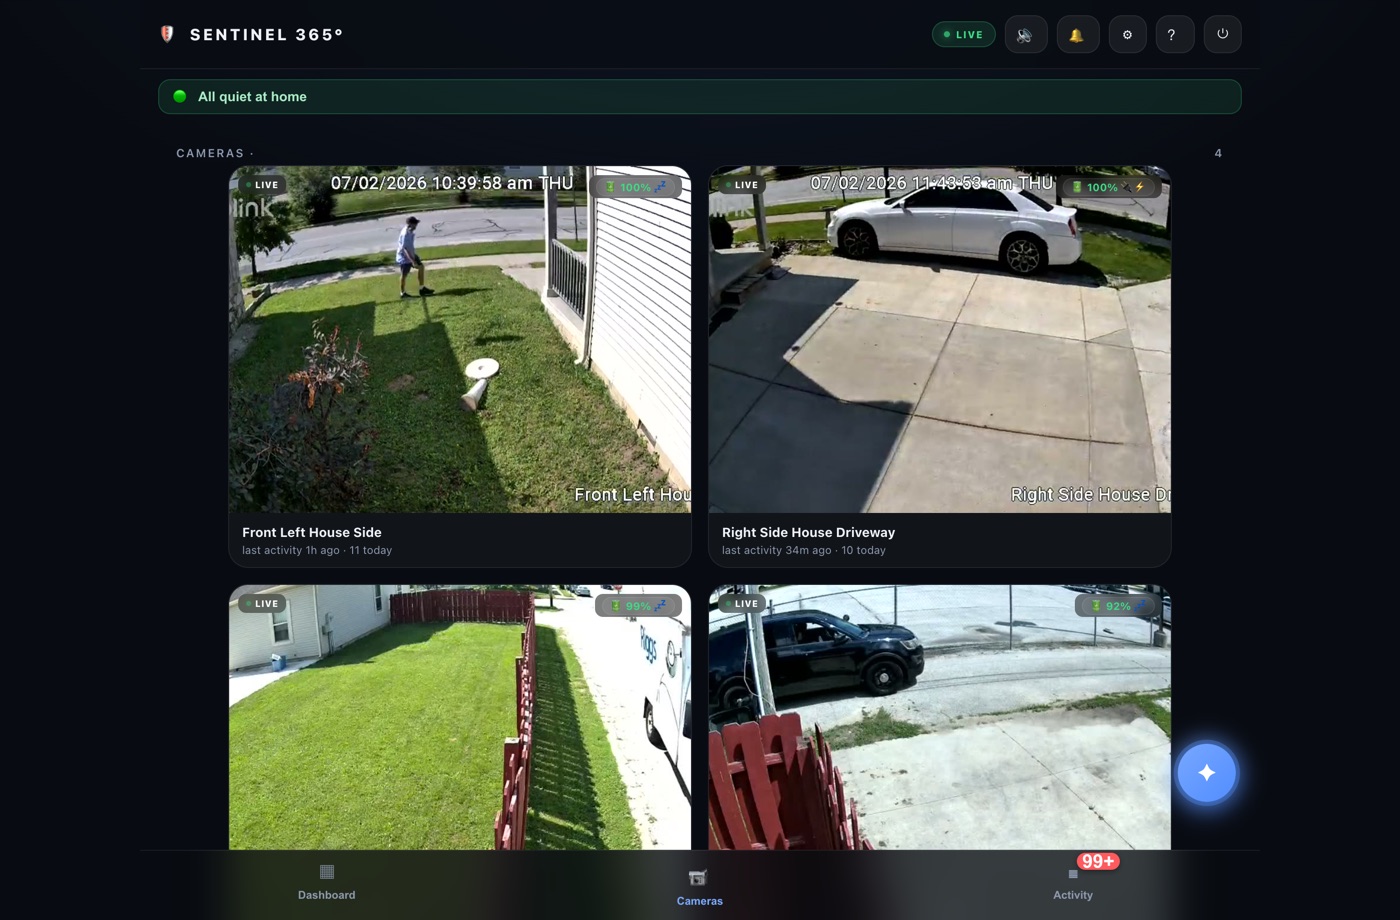Click the LIVE badge on the black SUV feed

click(x=742, y=604)
